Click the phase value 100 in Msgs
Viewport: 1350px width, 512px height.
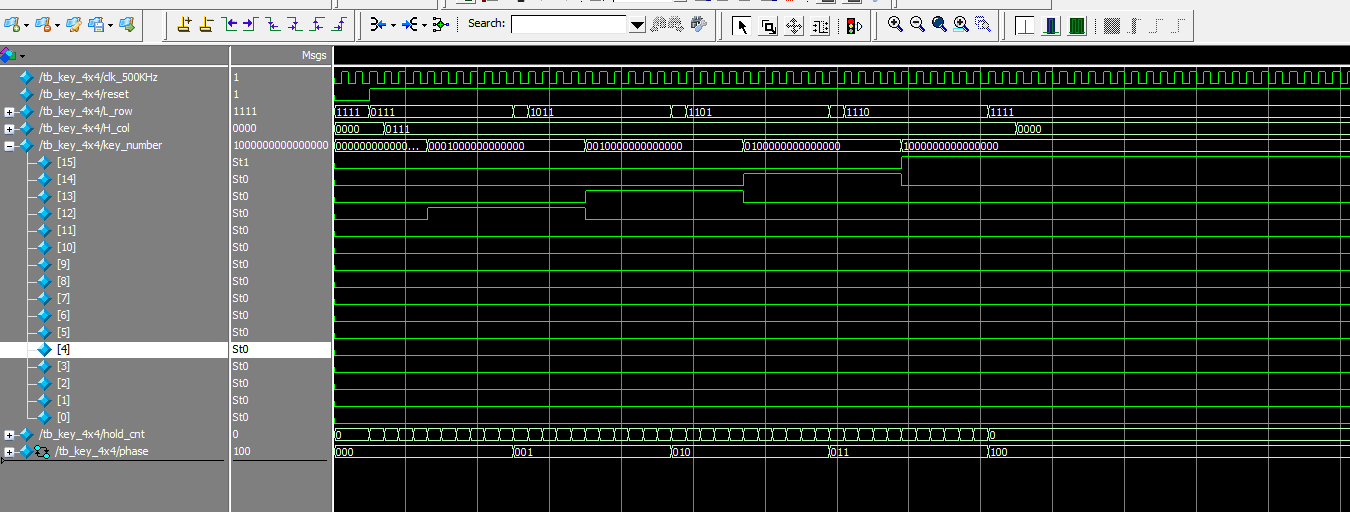pos(241,451)
